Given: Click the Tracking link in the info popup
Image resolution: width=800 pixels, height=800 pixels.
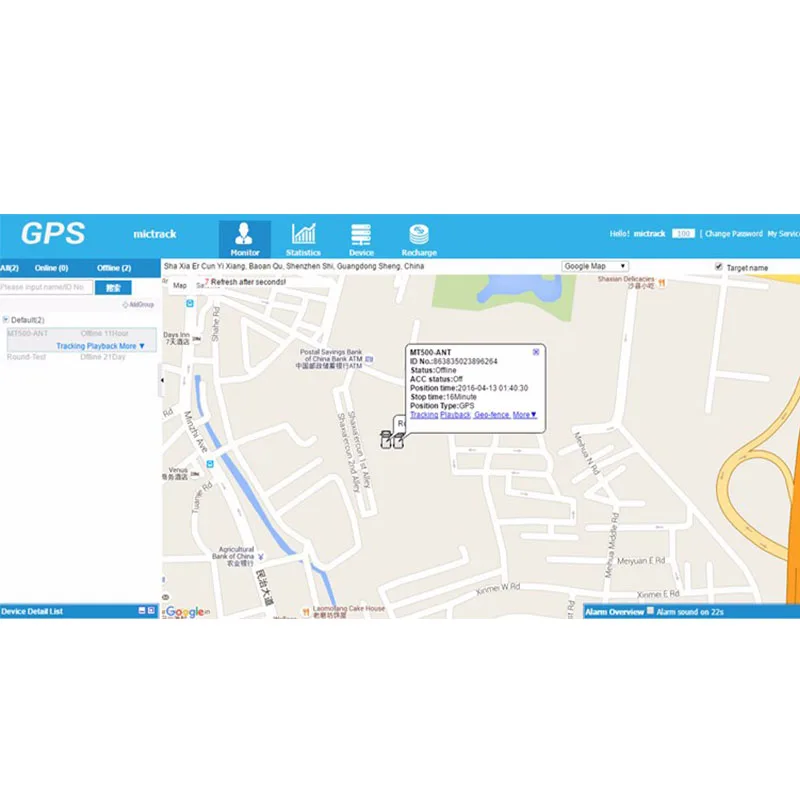Looking at the screenshot, I should click(x=424, y=415).
